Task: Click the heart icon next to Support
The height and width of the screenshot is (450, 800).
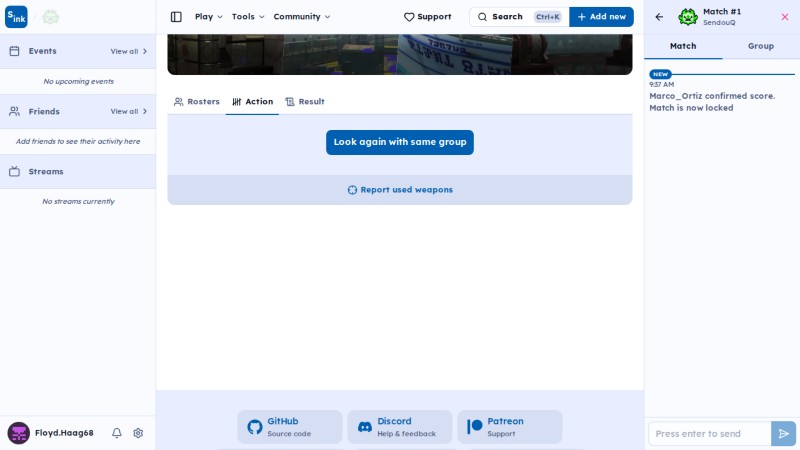Action: tap(409, 17)
